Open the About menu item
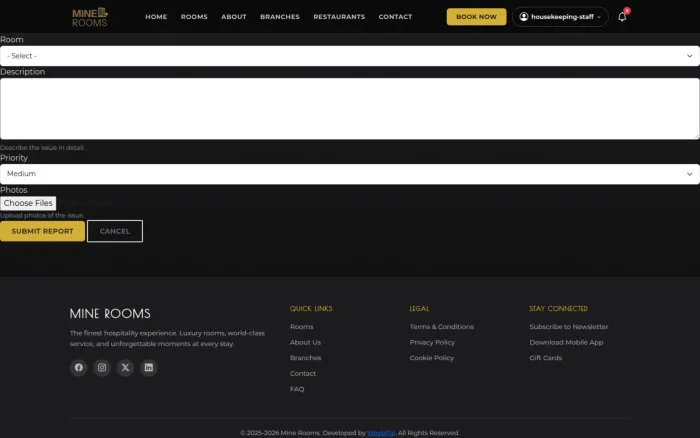 [234, 17]
